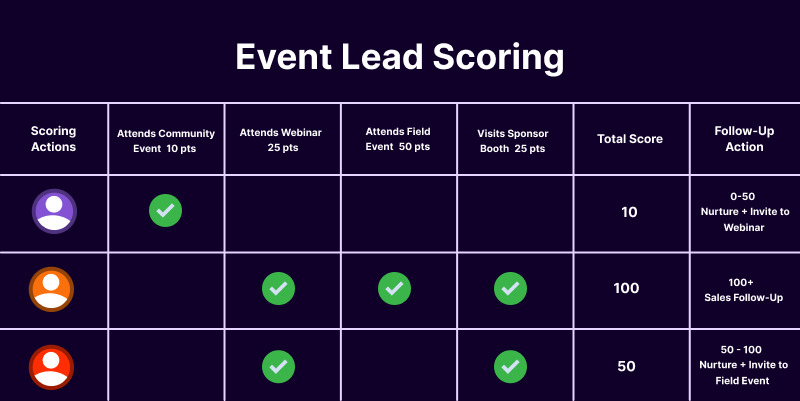This screenshot has height=401, width=800.
Task: Select the Attends Community Event 10 pts header
Action: [166, 139]
